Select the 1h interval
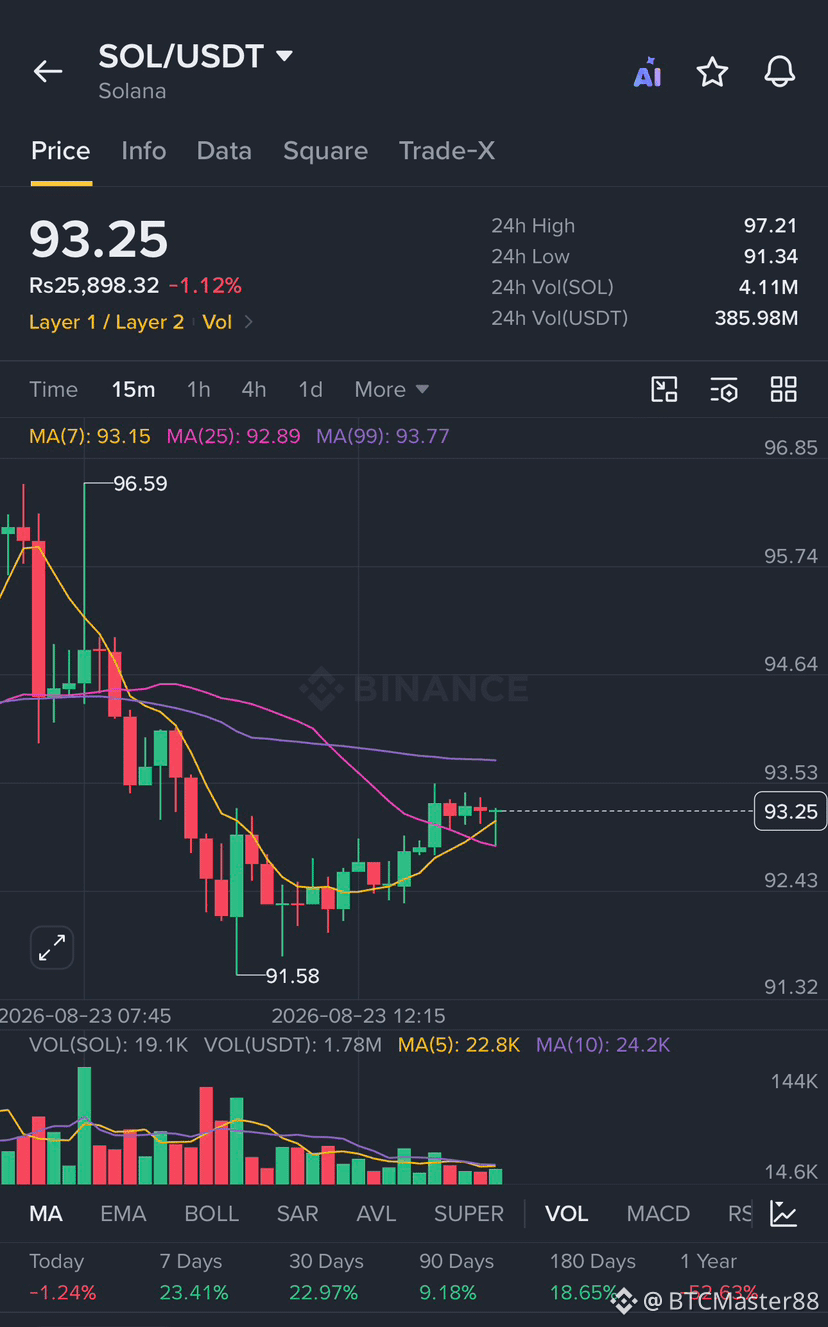This screenshot has width=828, height=1327. pyautogui.click(x=199, y=389)
